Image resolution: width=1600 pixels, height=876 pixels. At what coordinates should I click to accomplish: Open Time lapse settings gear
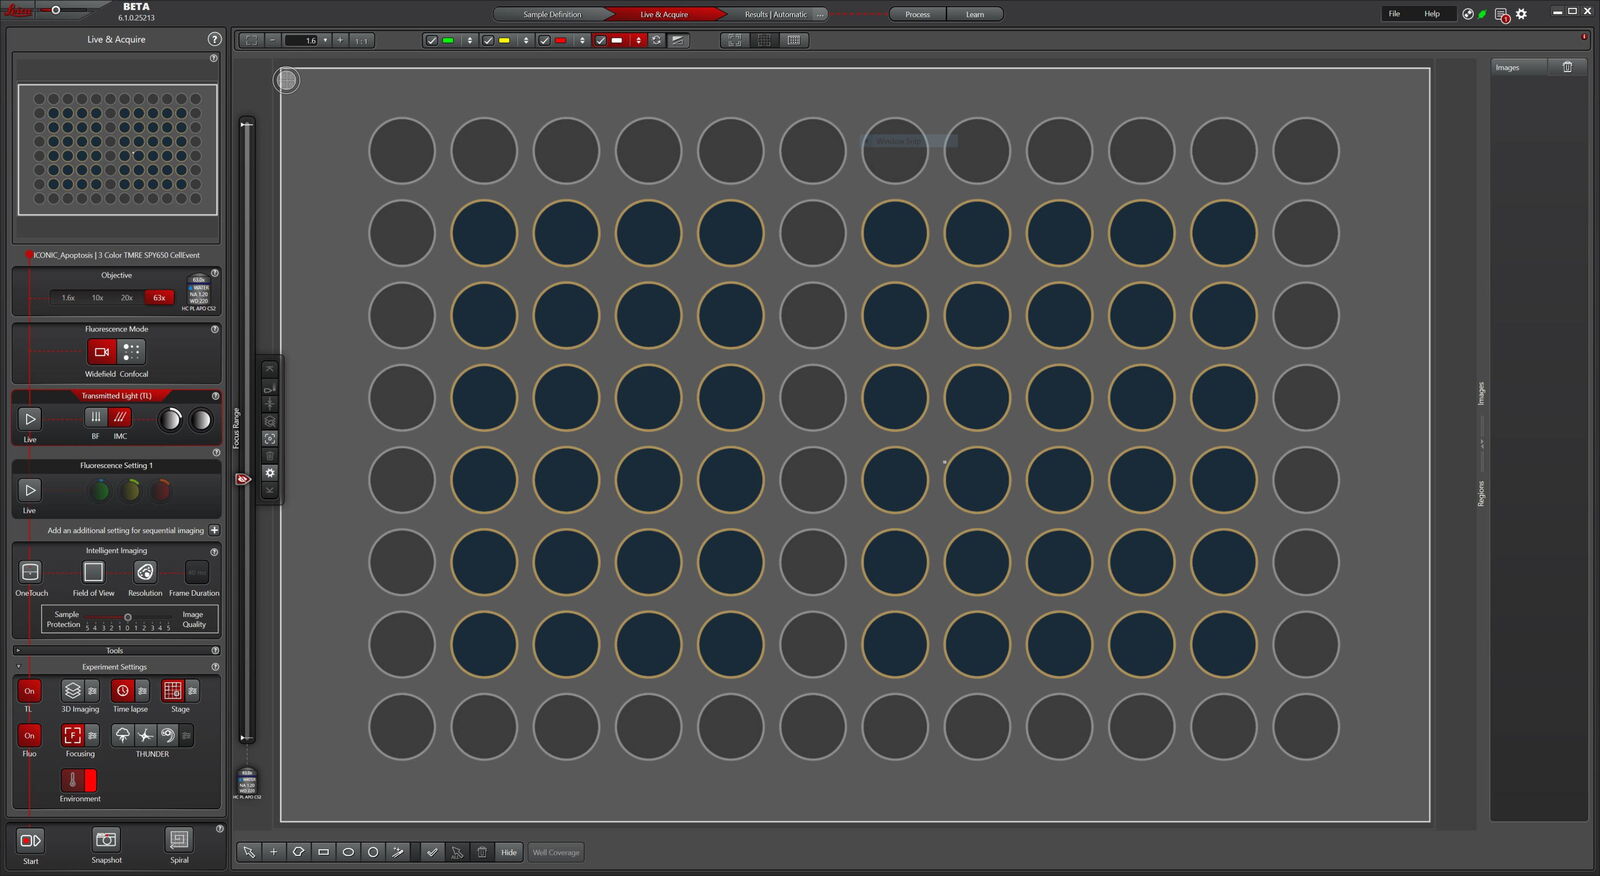pos(142,691)
